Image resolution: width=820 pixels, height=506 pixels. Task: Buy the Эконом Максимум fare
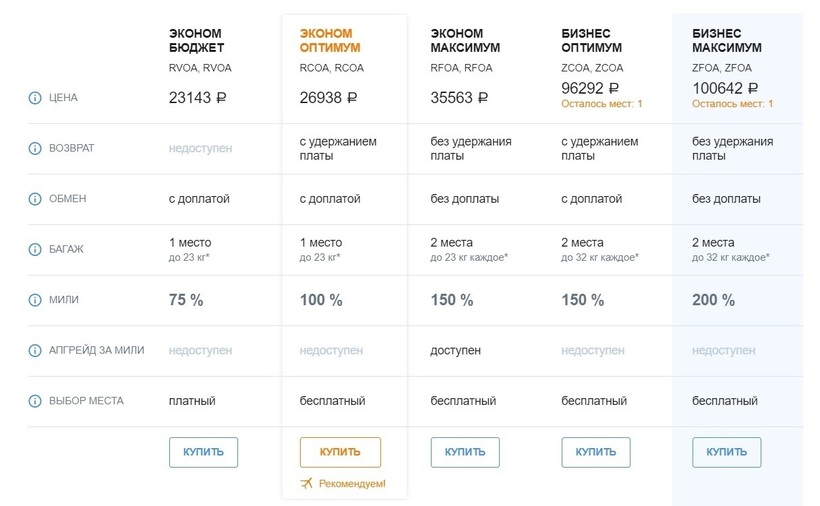point(465,452)
